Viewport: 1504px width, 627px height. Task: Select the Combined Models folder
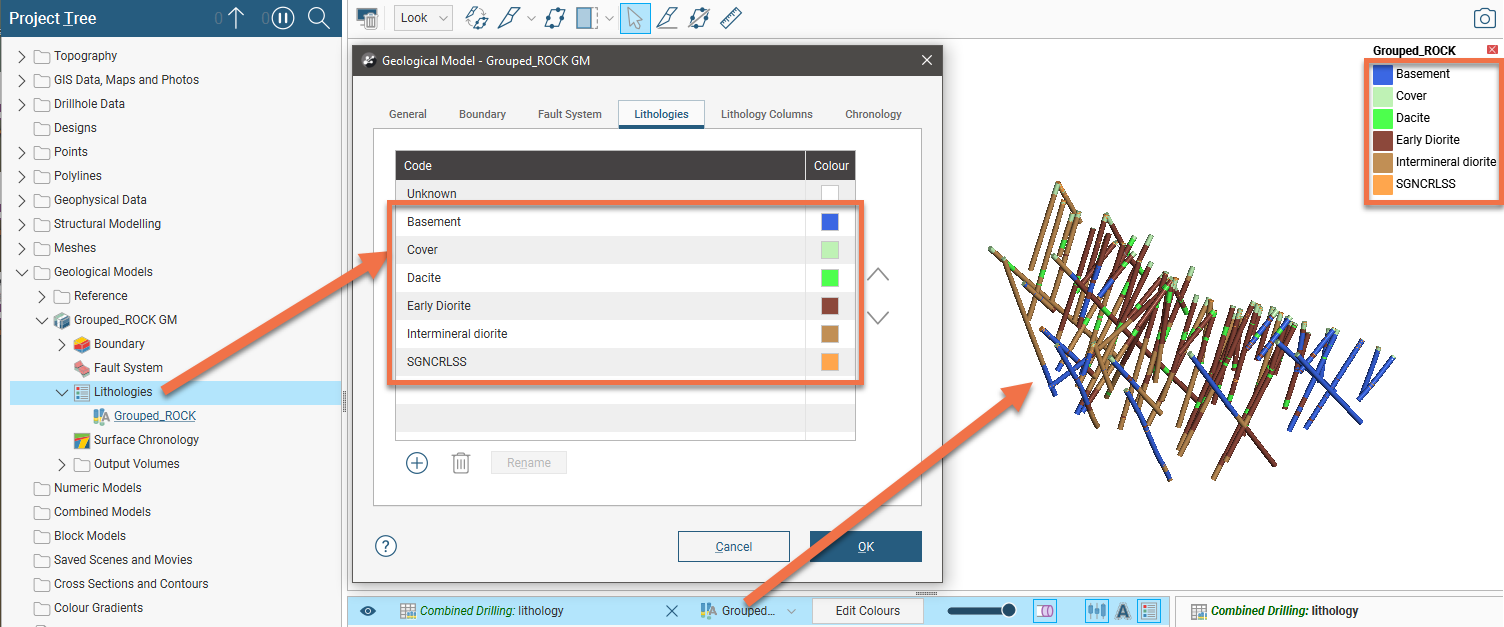[102, 512]
